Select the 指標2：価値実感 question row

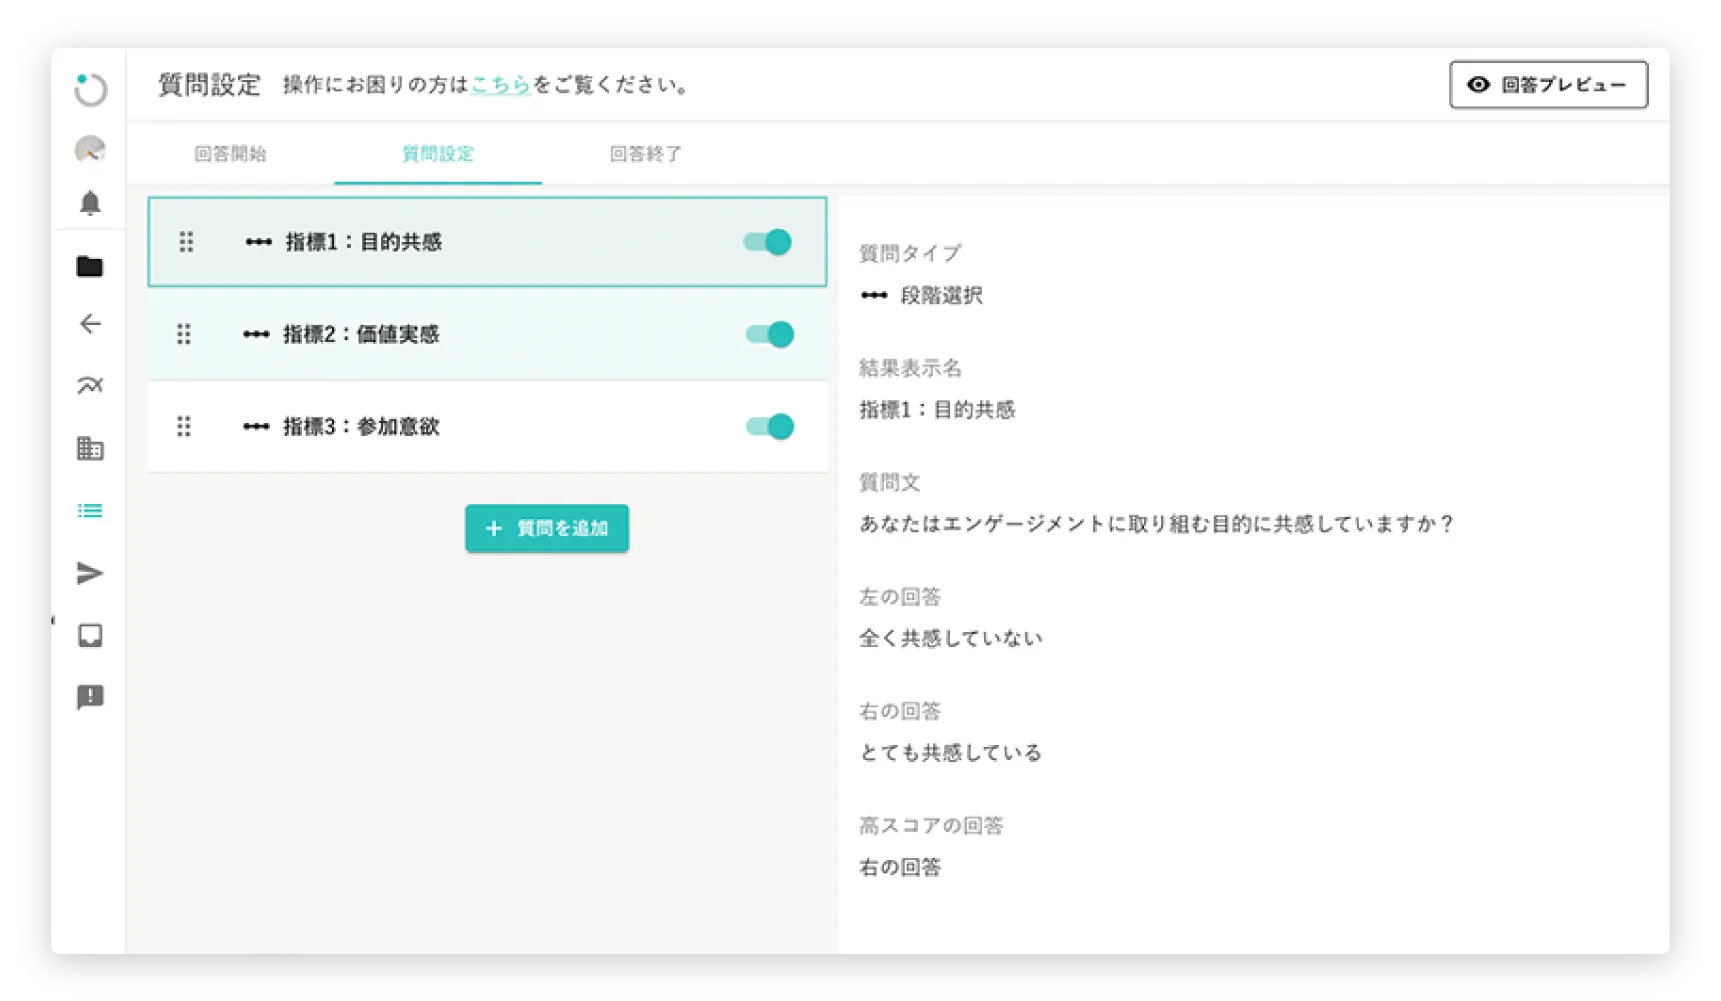coord(487,334)
